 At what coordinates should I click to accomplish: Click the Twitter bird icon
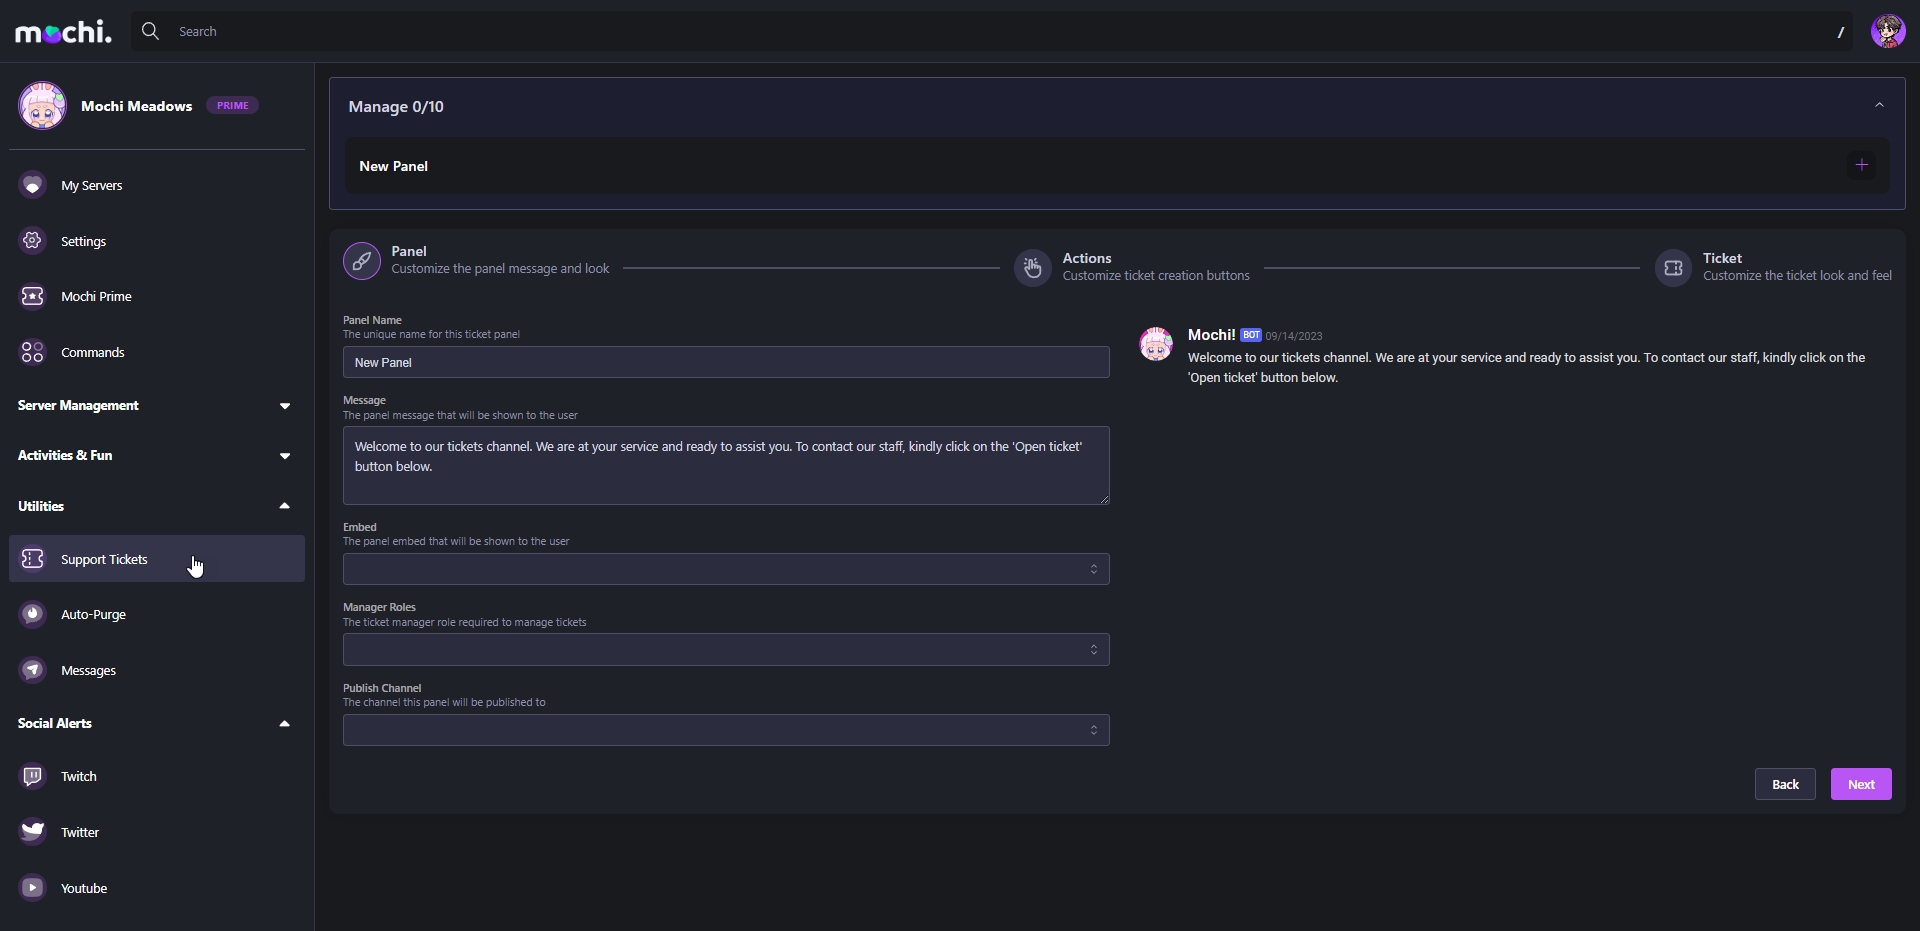pos(33,832)
